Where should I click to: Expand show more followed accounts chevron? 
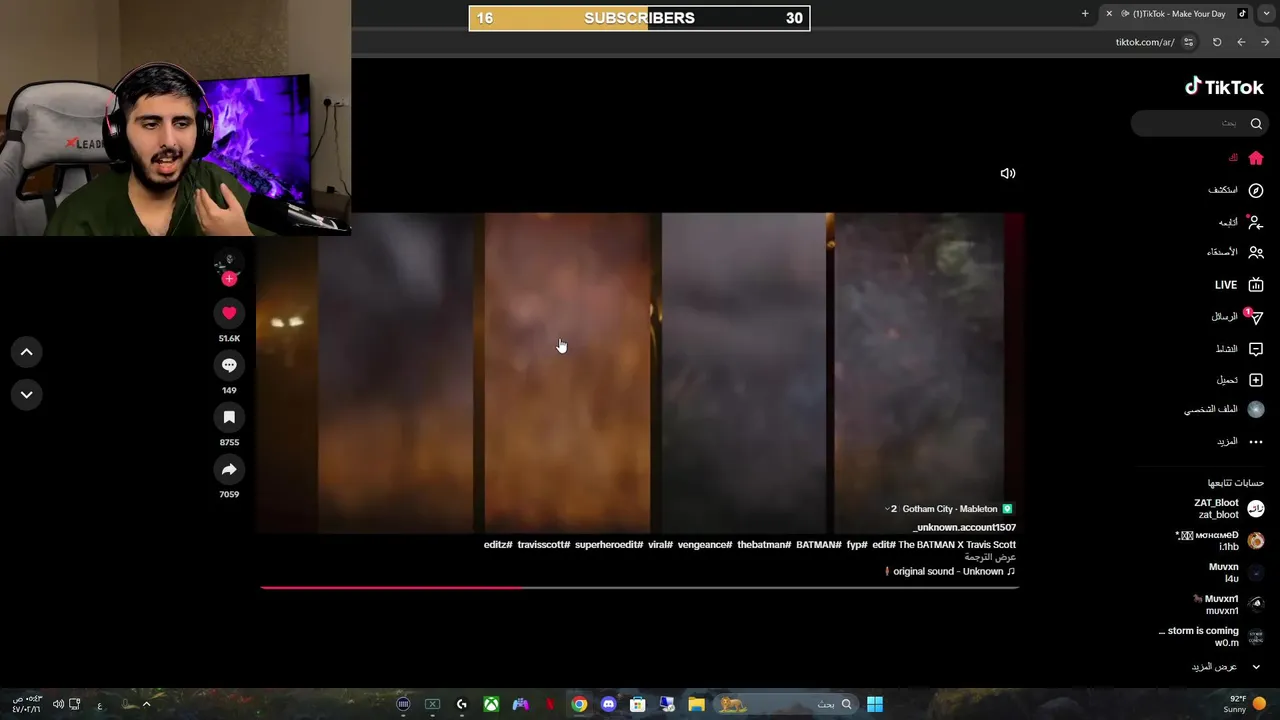(x=1256, y=667)
